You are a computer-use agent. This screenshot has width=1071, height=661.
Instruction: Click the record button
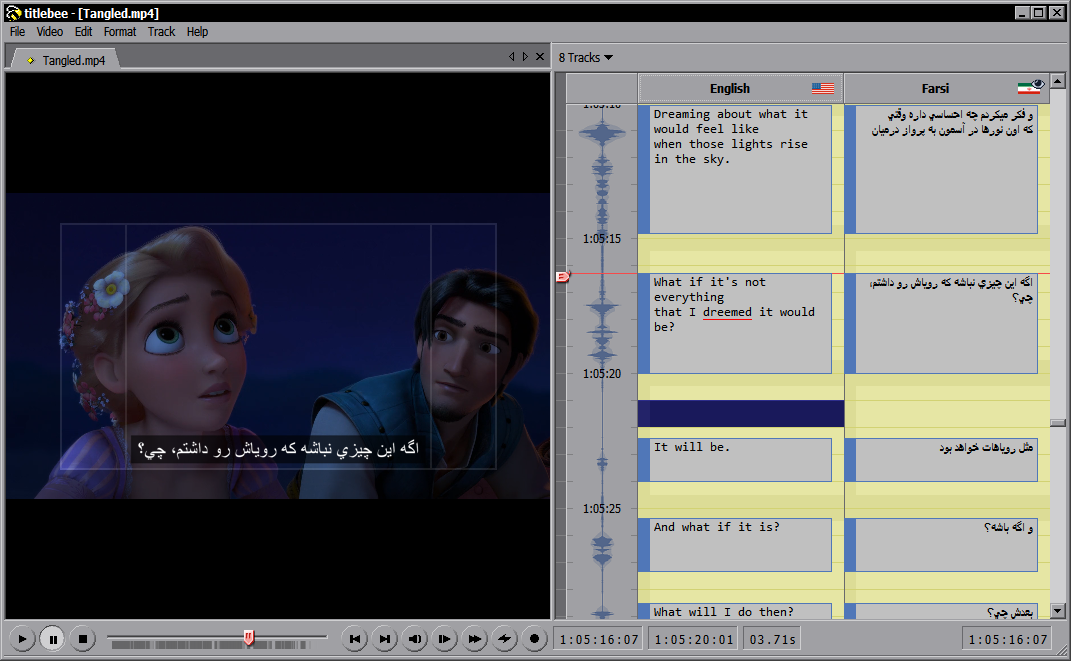click(x=534, y=639)
